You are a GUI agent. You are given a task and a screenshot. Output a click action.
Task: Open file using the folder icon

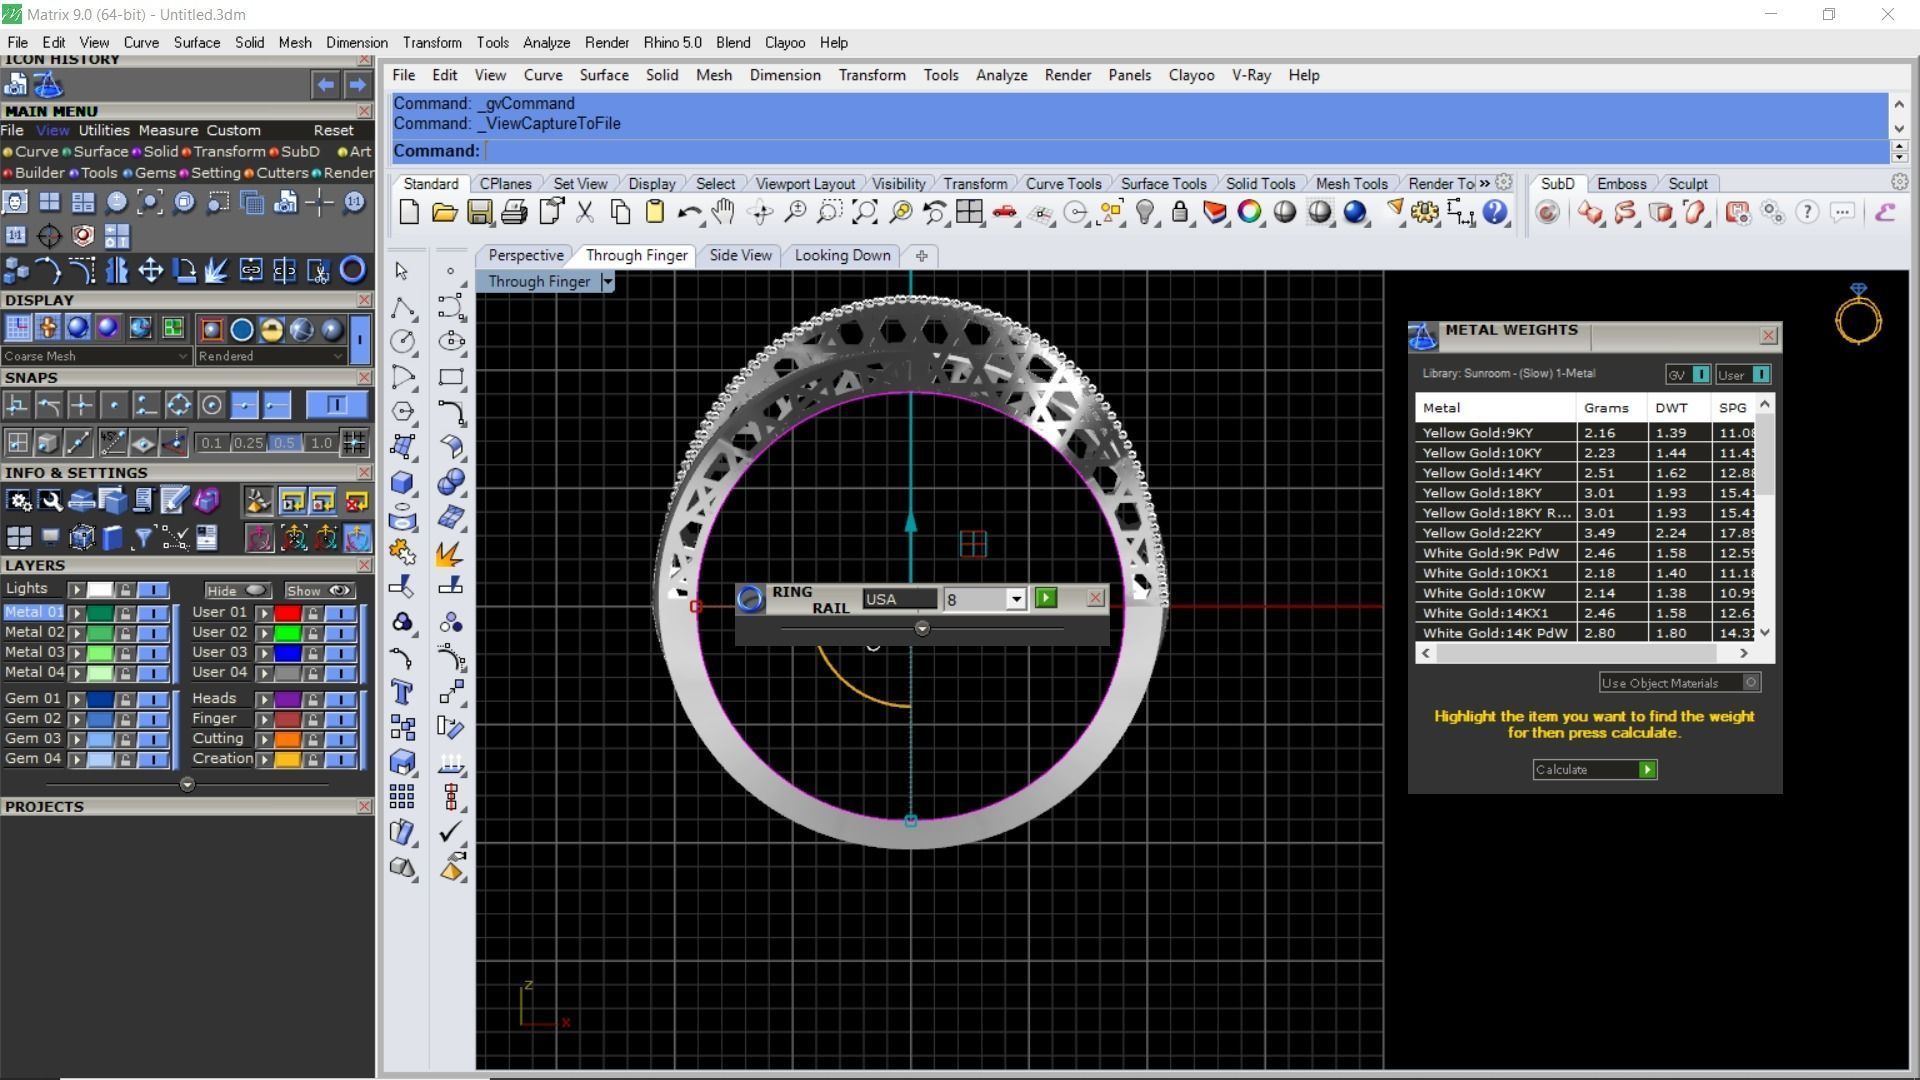pos(444,212)
